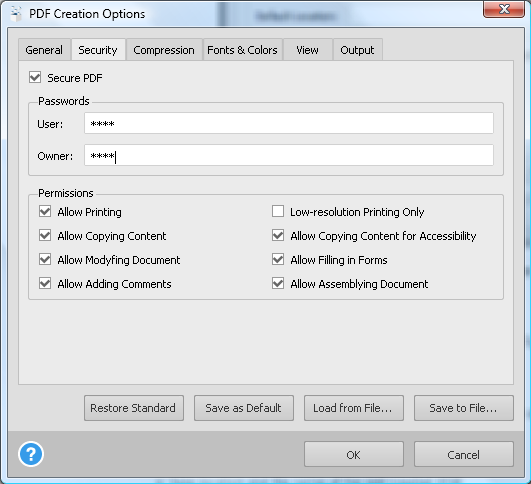Click Load from File... button
Viewport: 531px width, 484px height.
click(354, 408)
